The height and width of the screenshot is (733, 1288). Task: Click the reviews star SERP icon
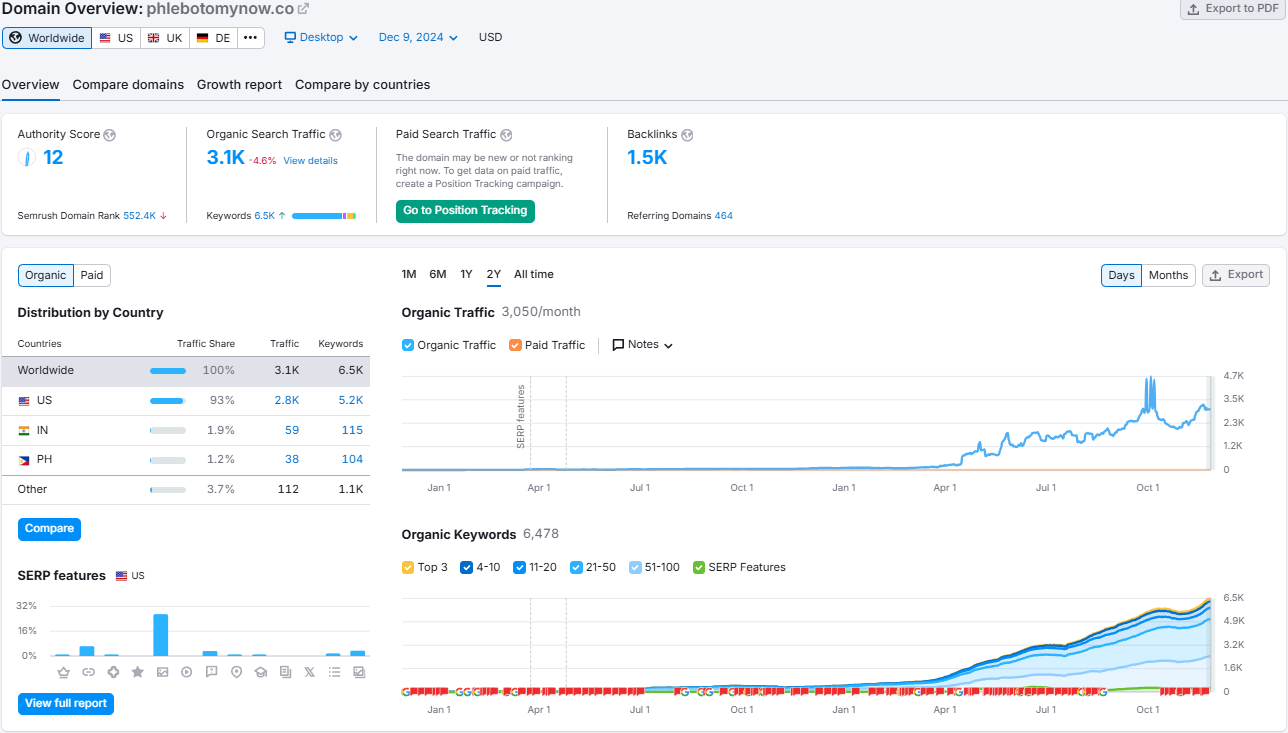[138, 672]
